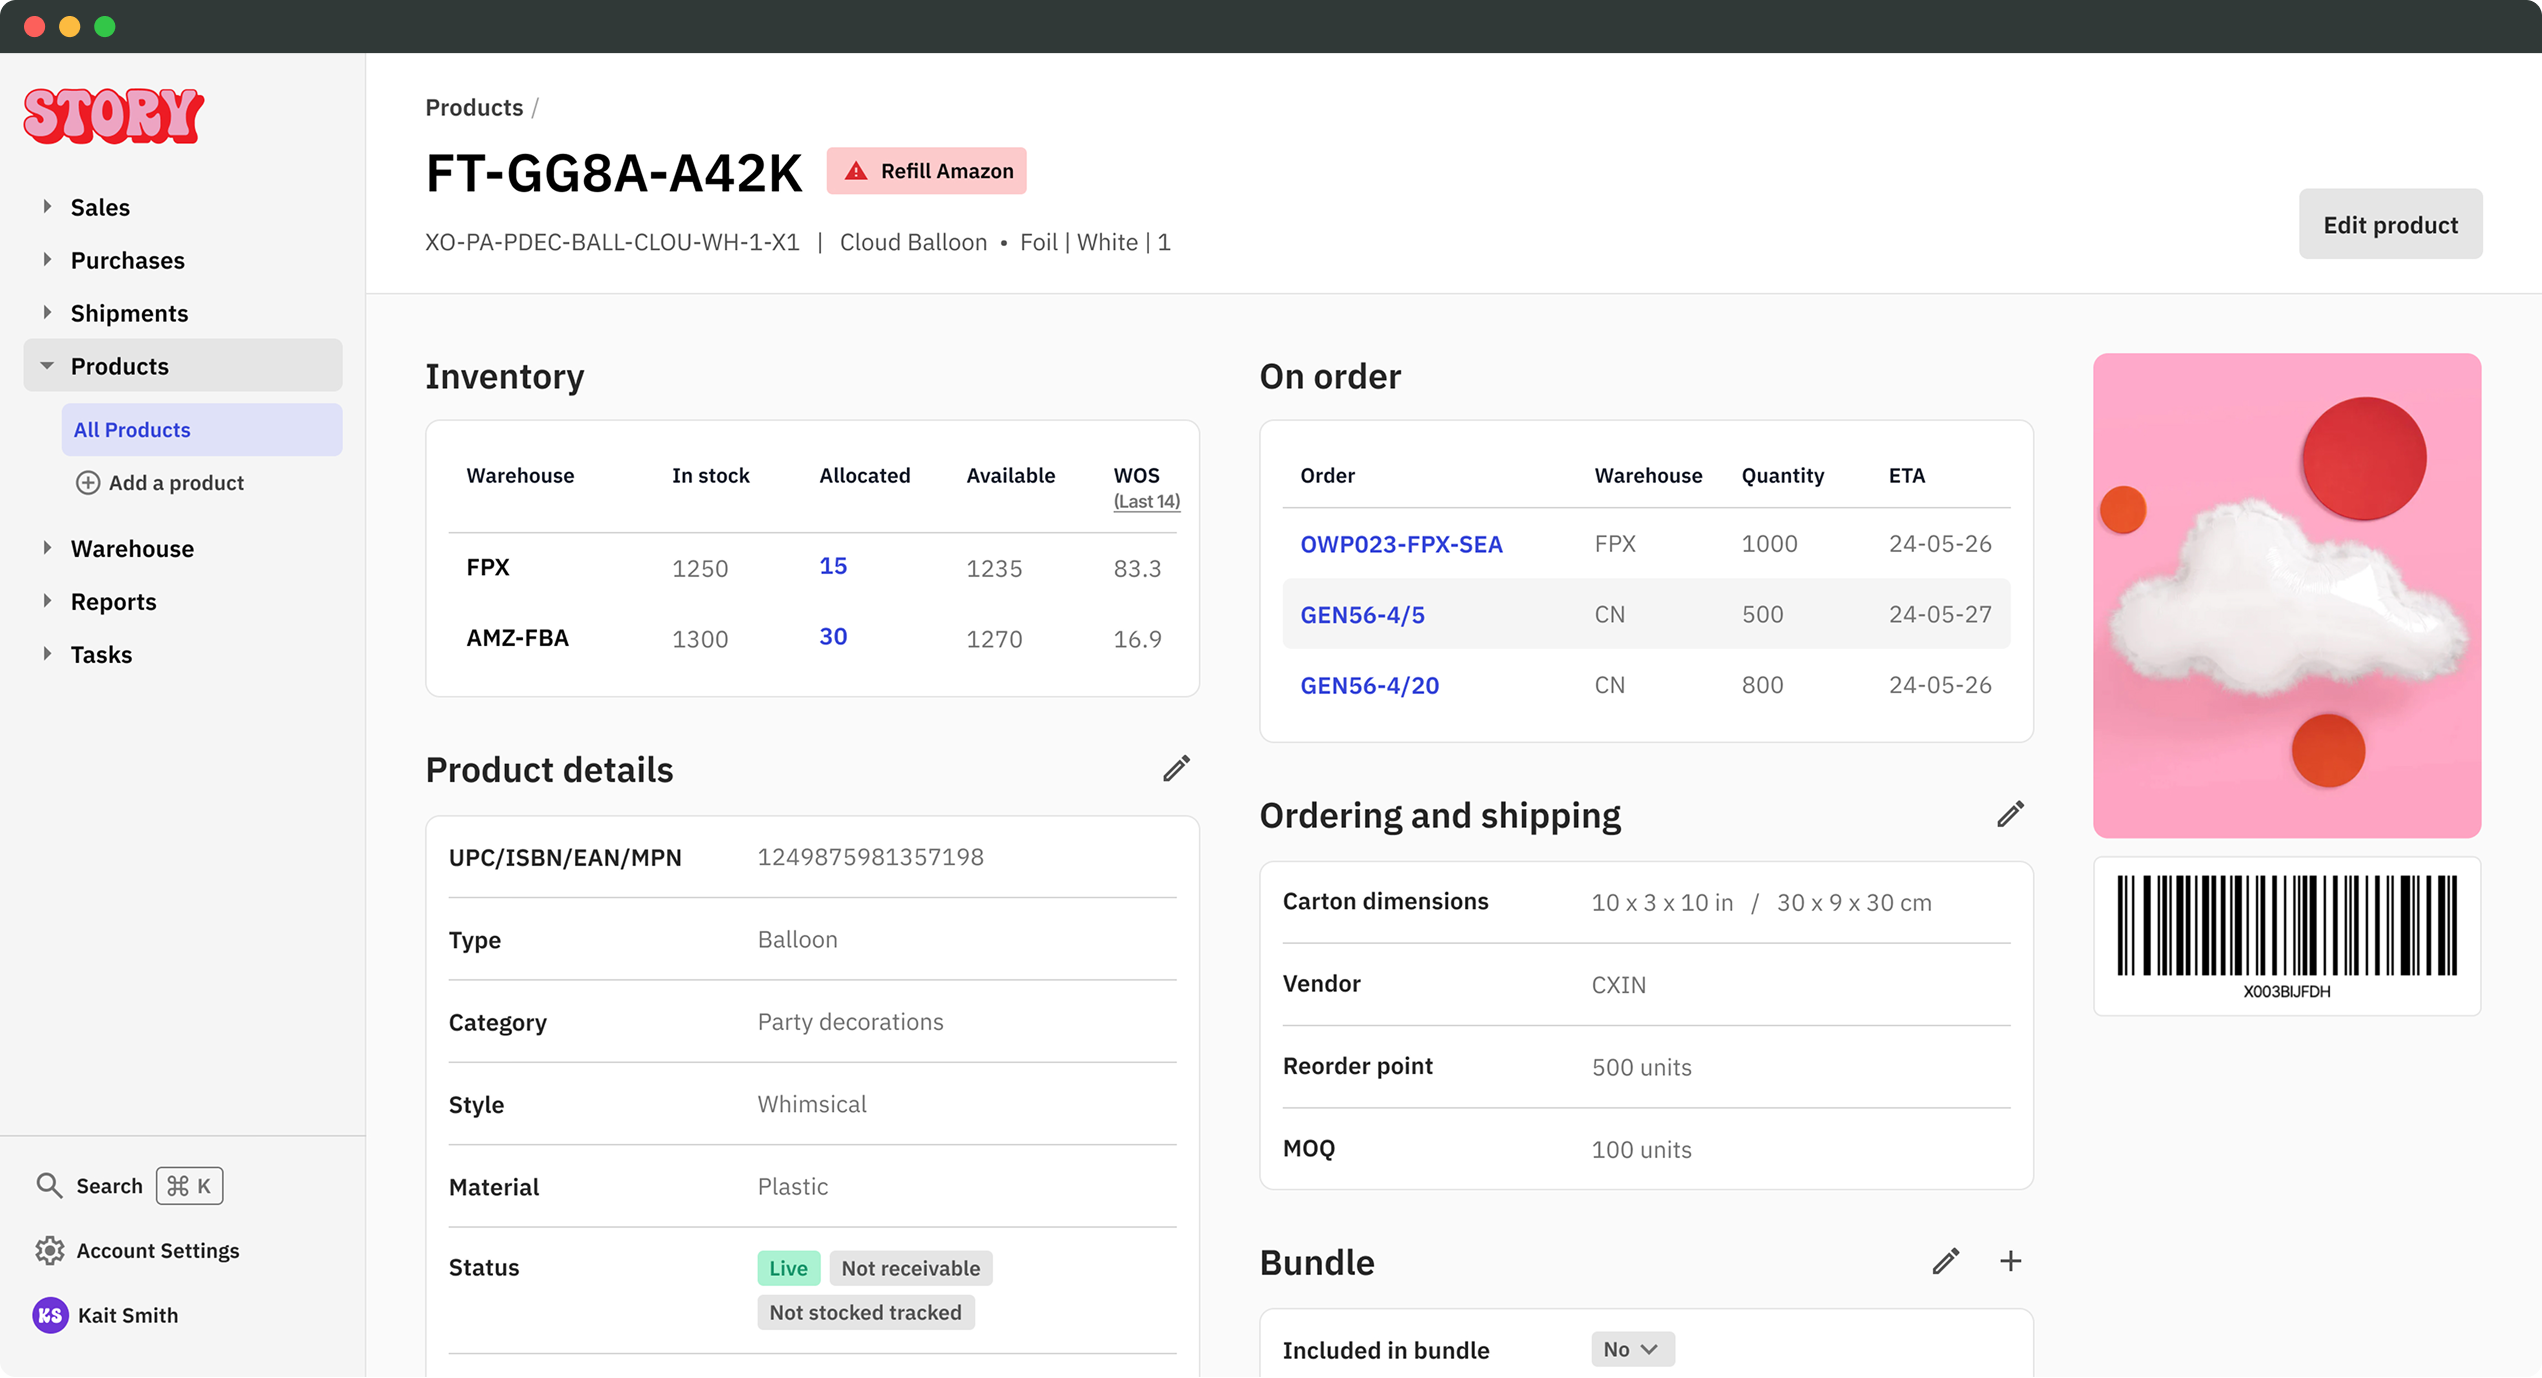This screenshot has height=1378, width=2542.
Task: Open the Warehouse menu item
Action: pyautogui.click(x=132, y=548)
